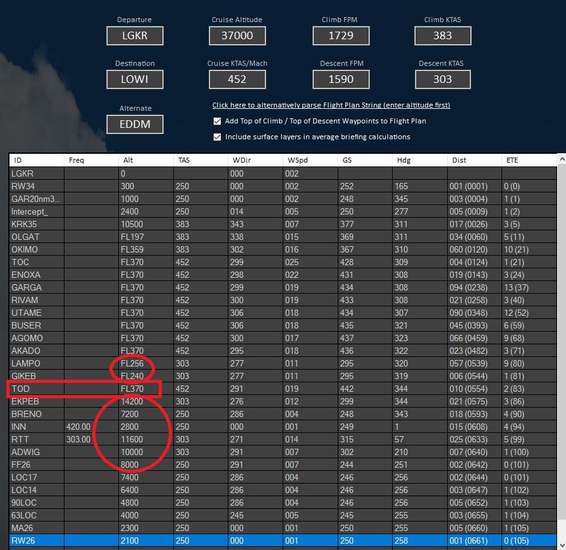Click the Dist column header
The width and height of the screenshot is (566, 550).
coord(474,160)
